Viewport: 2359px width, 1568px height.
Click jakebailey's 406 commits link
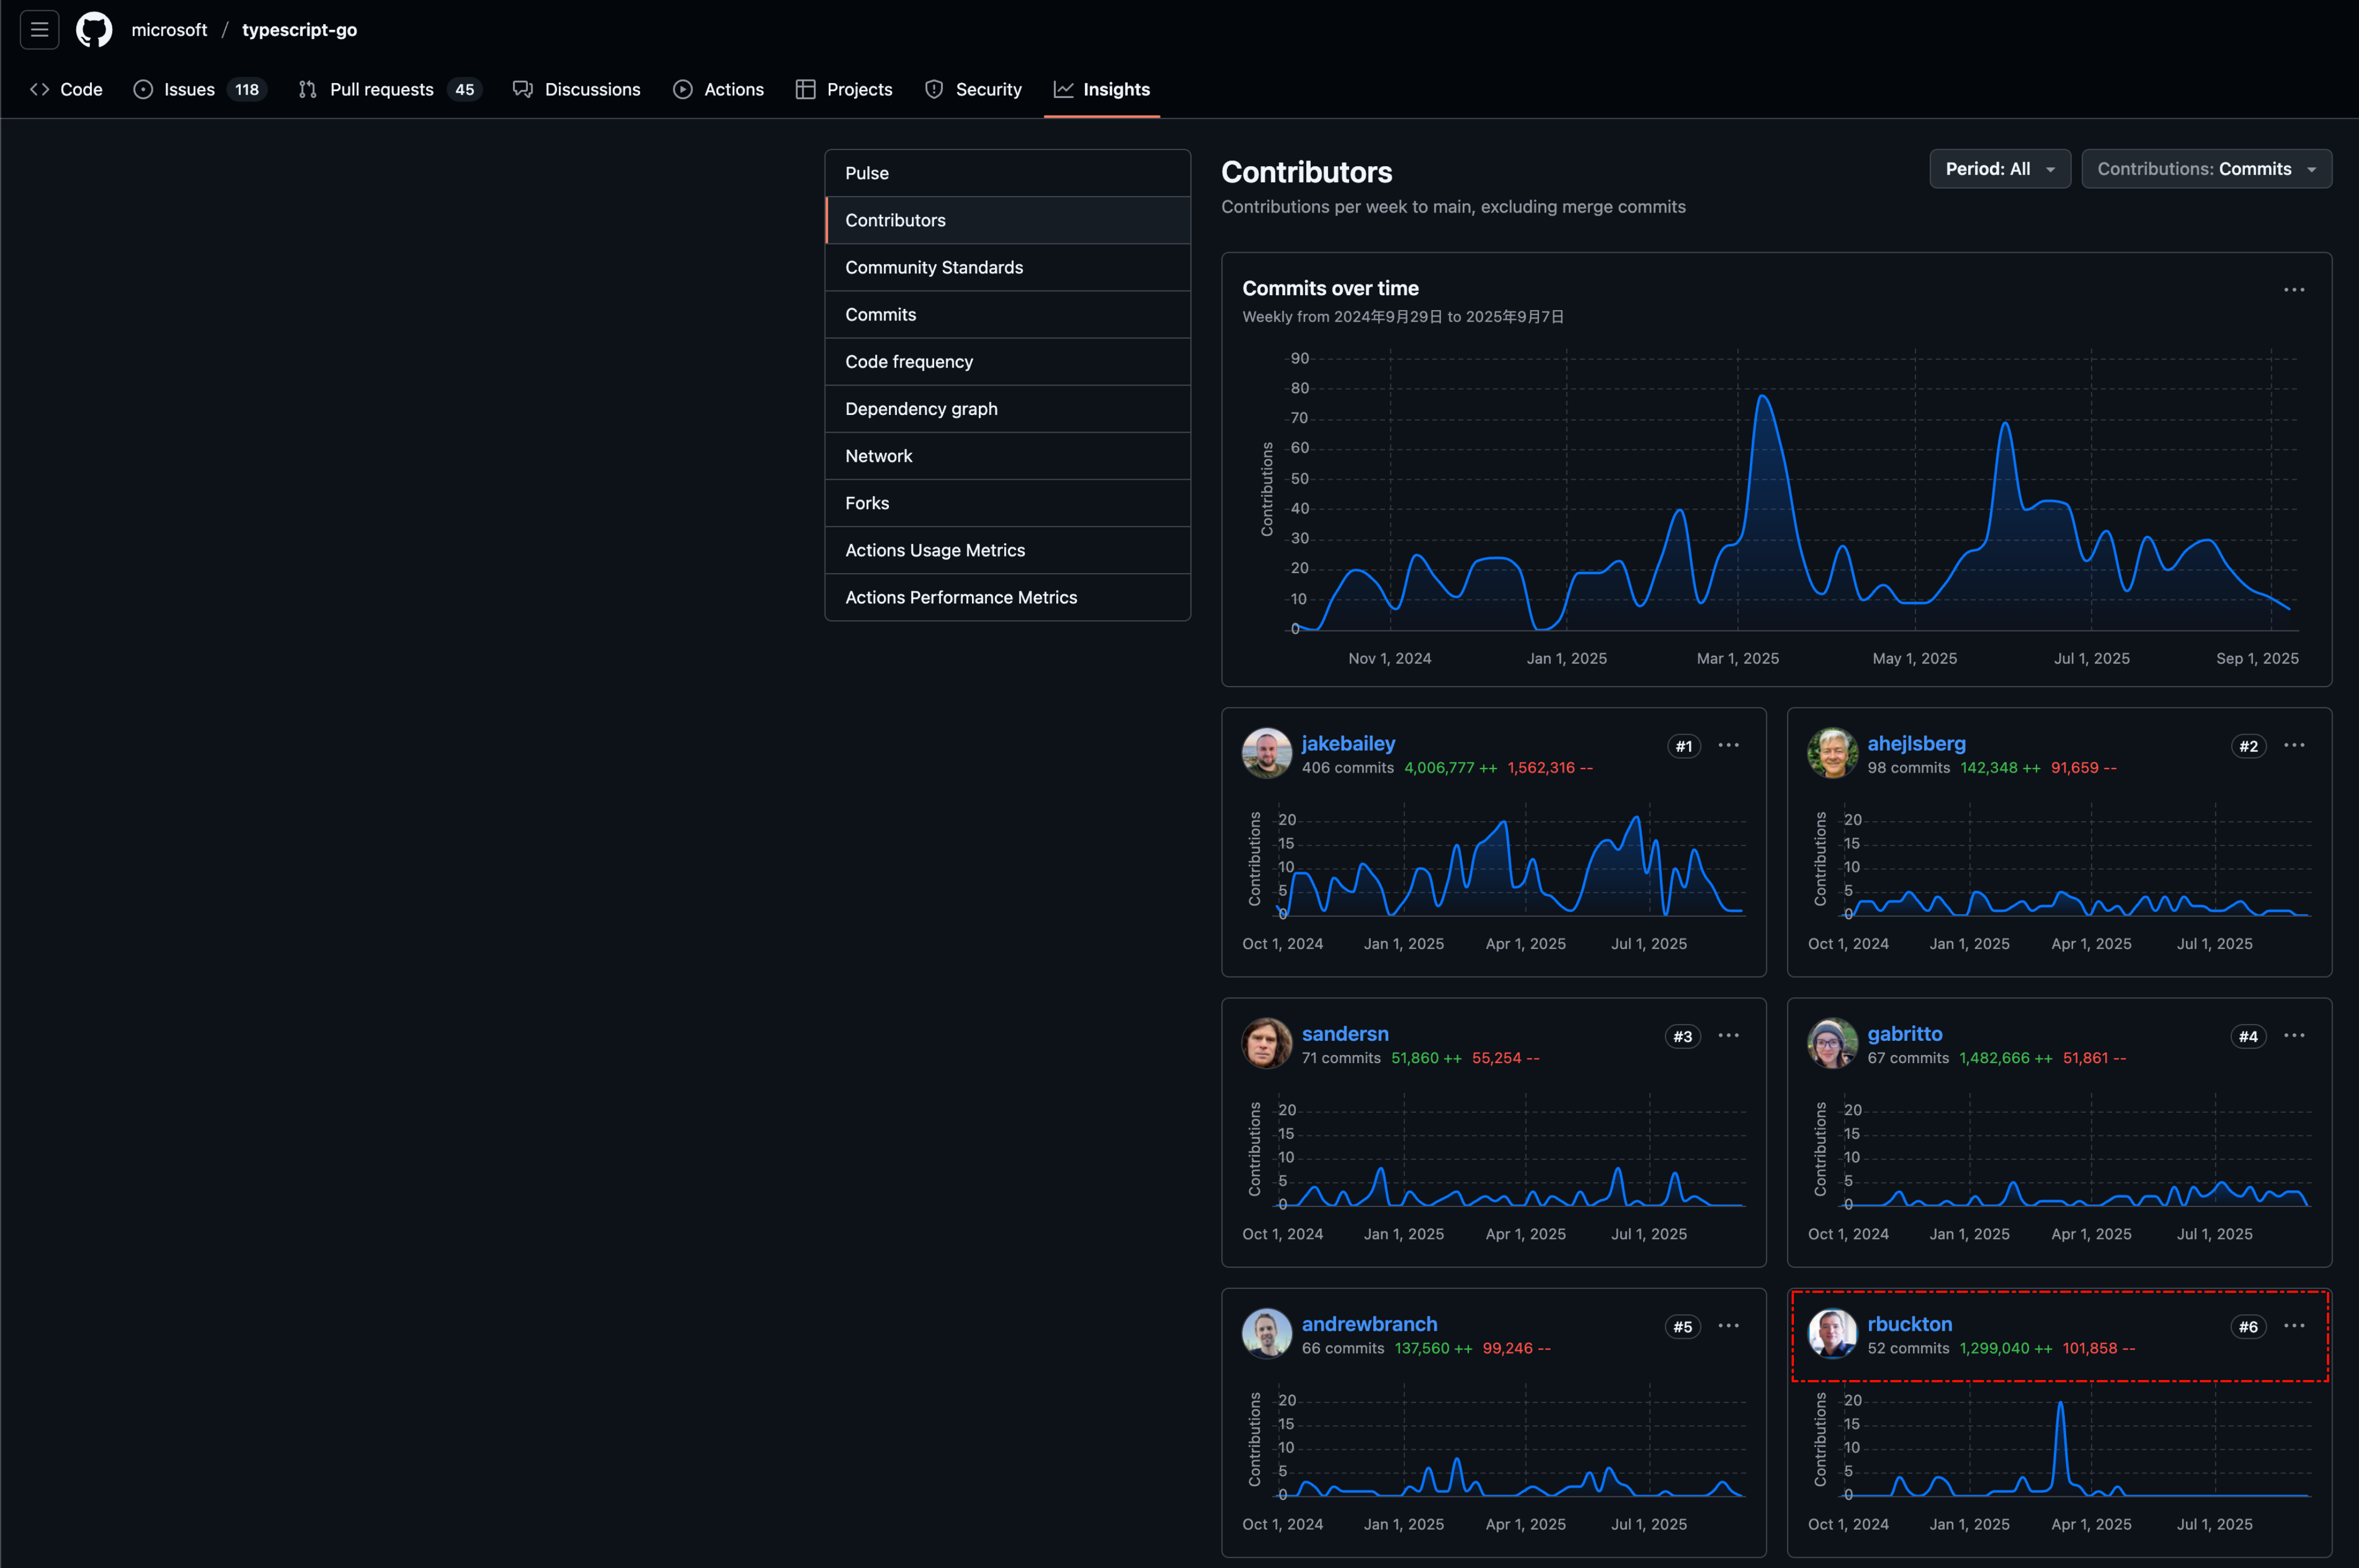click(x=1347, y=767)
